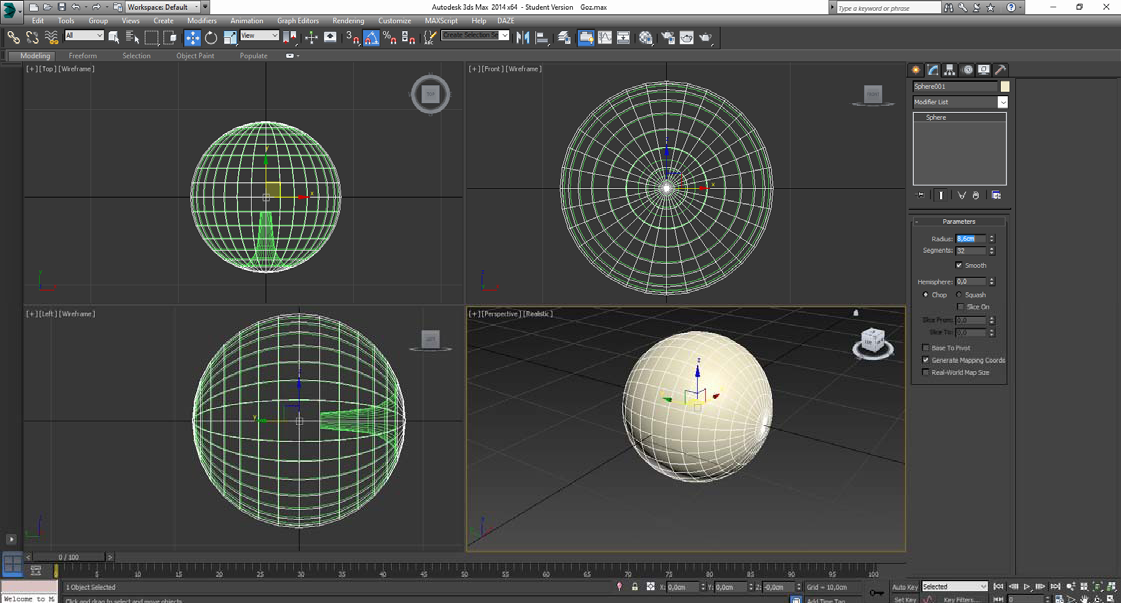Select the Select and Move tool
Image resolution: width=1121 pixels, height=603 pixels.
[192, 38]
